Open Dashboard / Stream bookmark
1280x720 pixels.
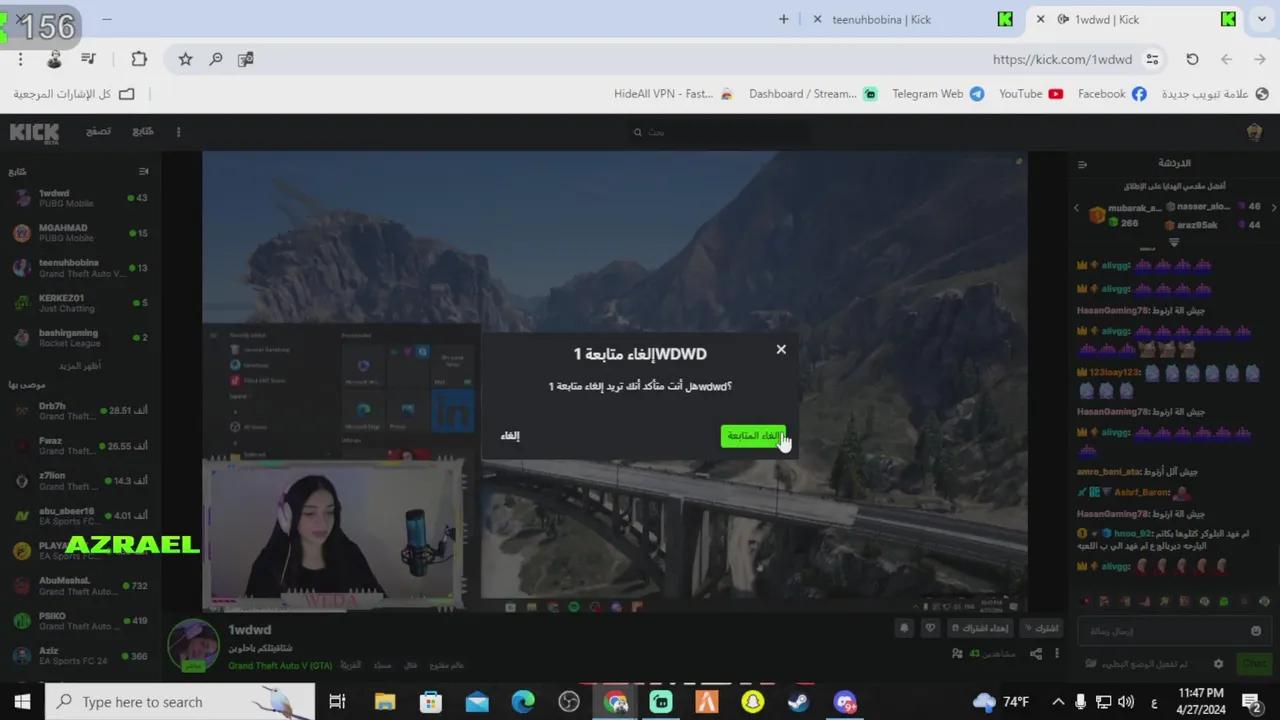812,94
